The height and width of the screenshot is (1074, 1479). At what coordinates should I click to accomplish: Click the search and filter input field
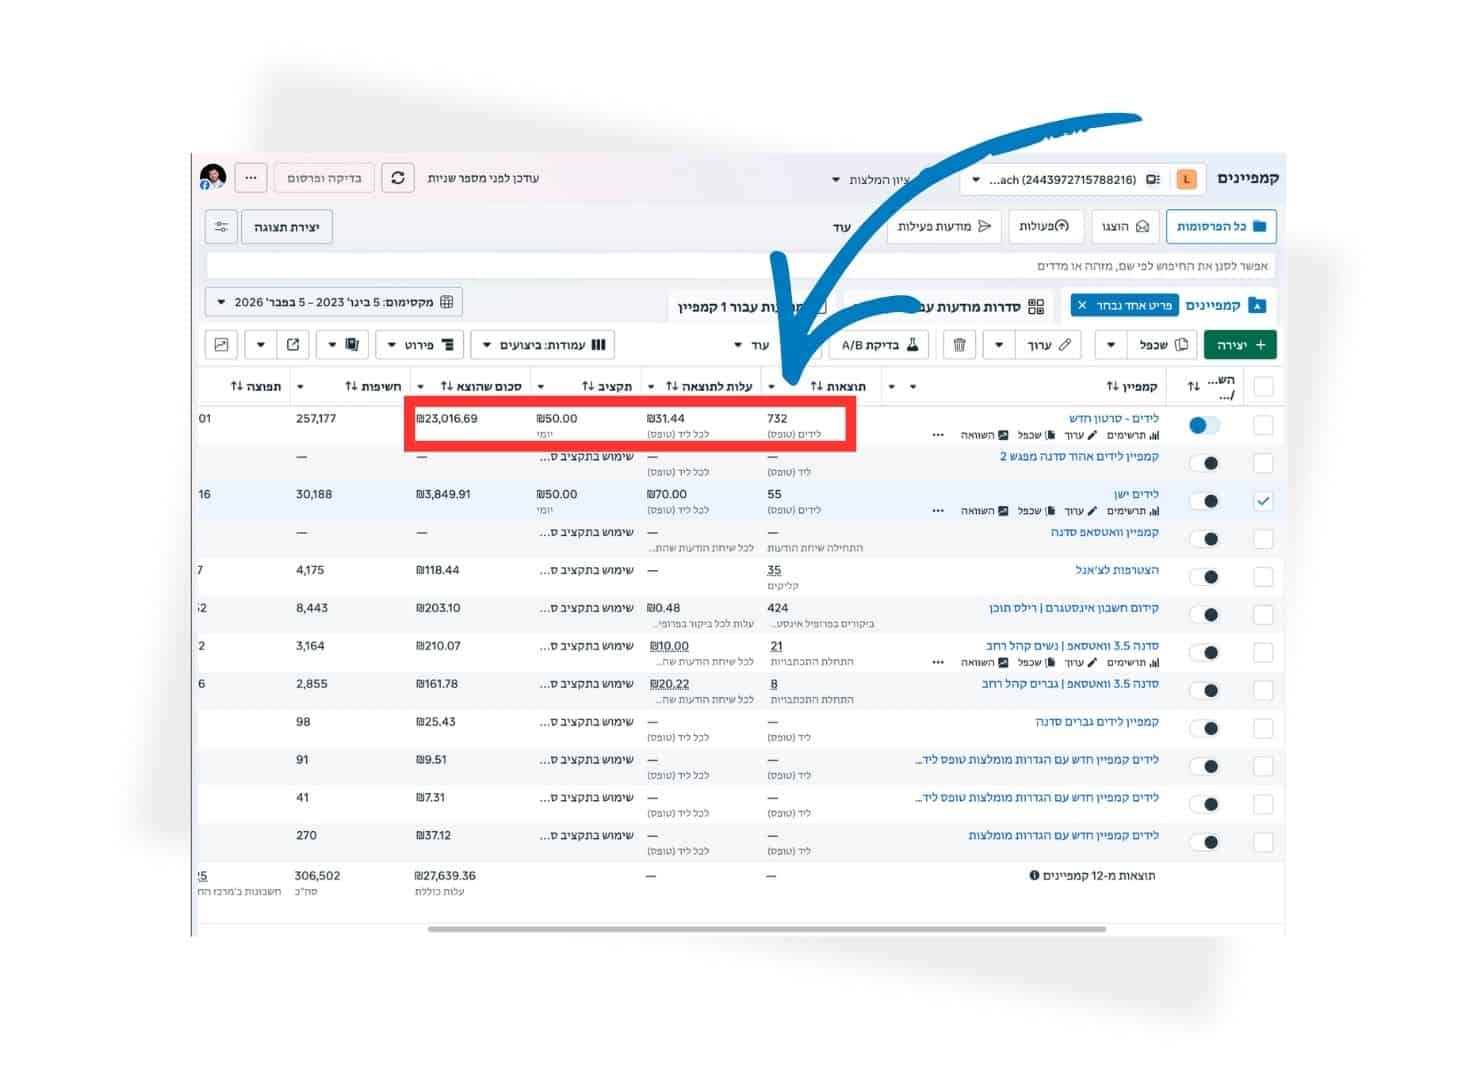(740, 266)
